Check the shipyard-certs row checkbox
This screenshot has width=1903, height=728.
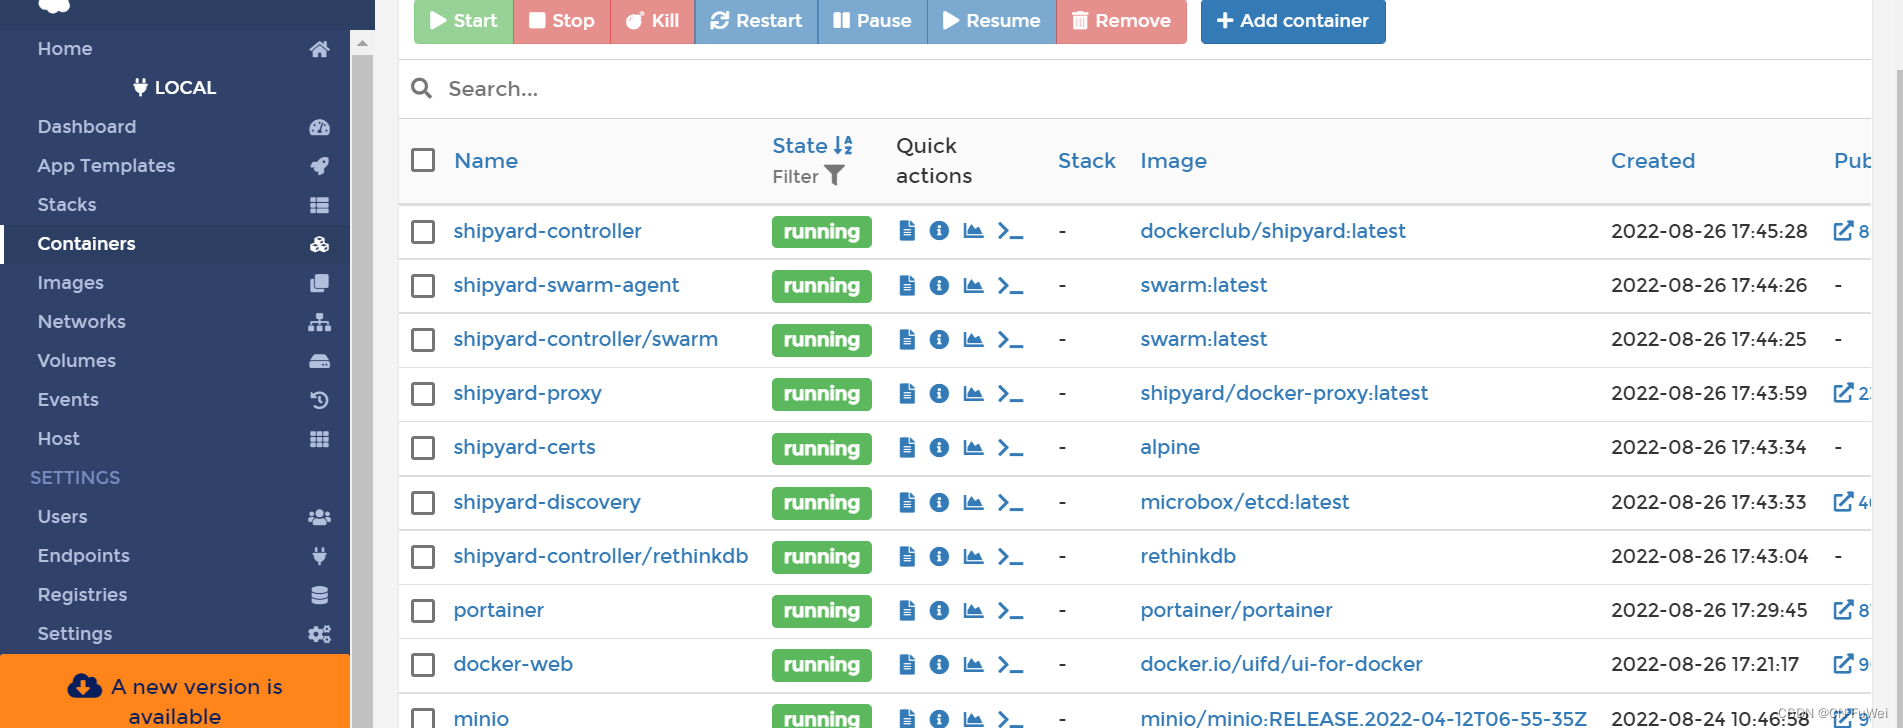pos(423,448)
